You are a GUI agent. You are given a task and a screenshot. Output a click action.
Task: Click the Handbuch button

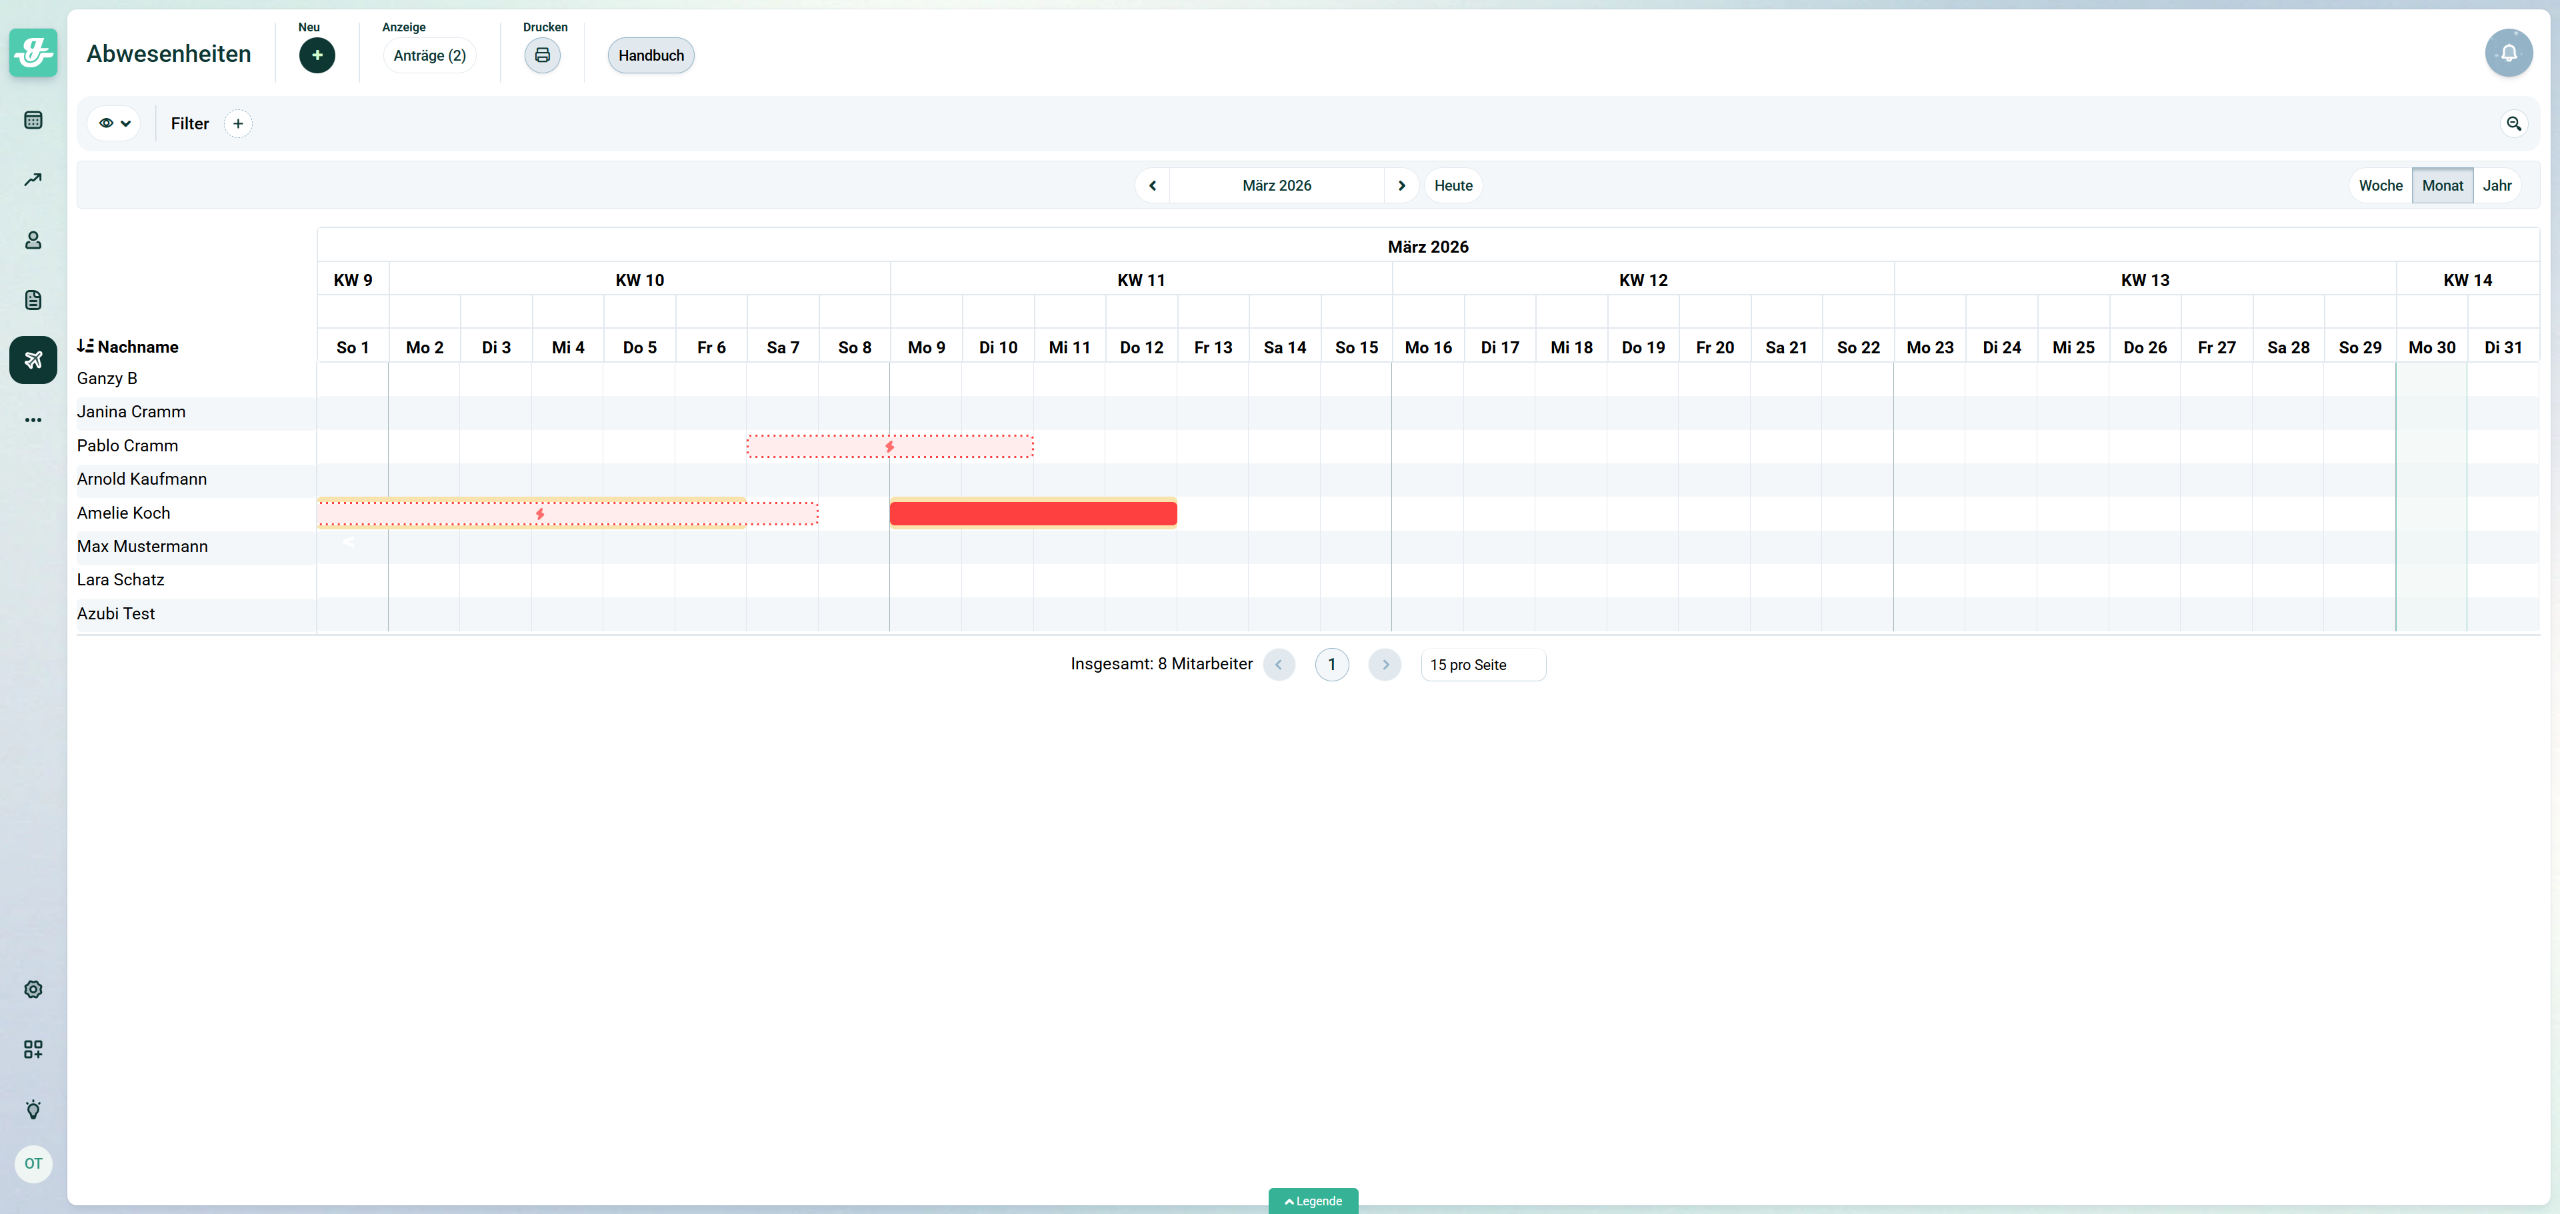click(651, 55)
